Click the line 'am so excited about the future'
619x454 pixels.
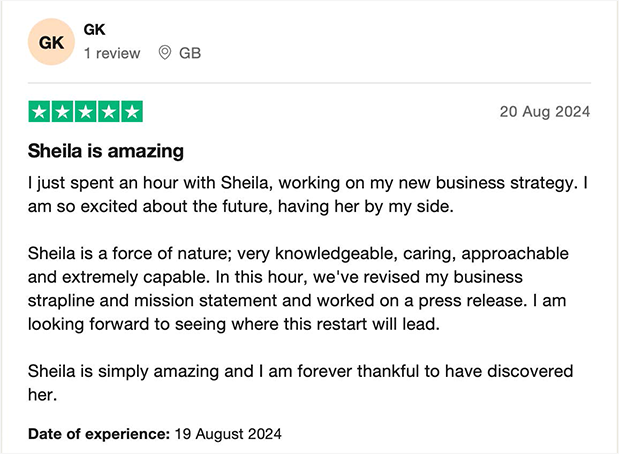[241, 206]
